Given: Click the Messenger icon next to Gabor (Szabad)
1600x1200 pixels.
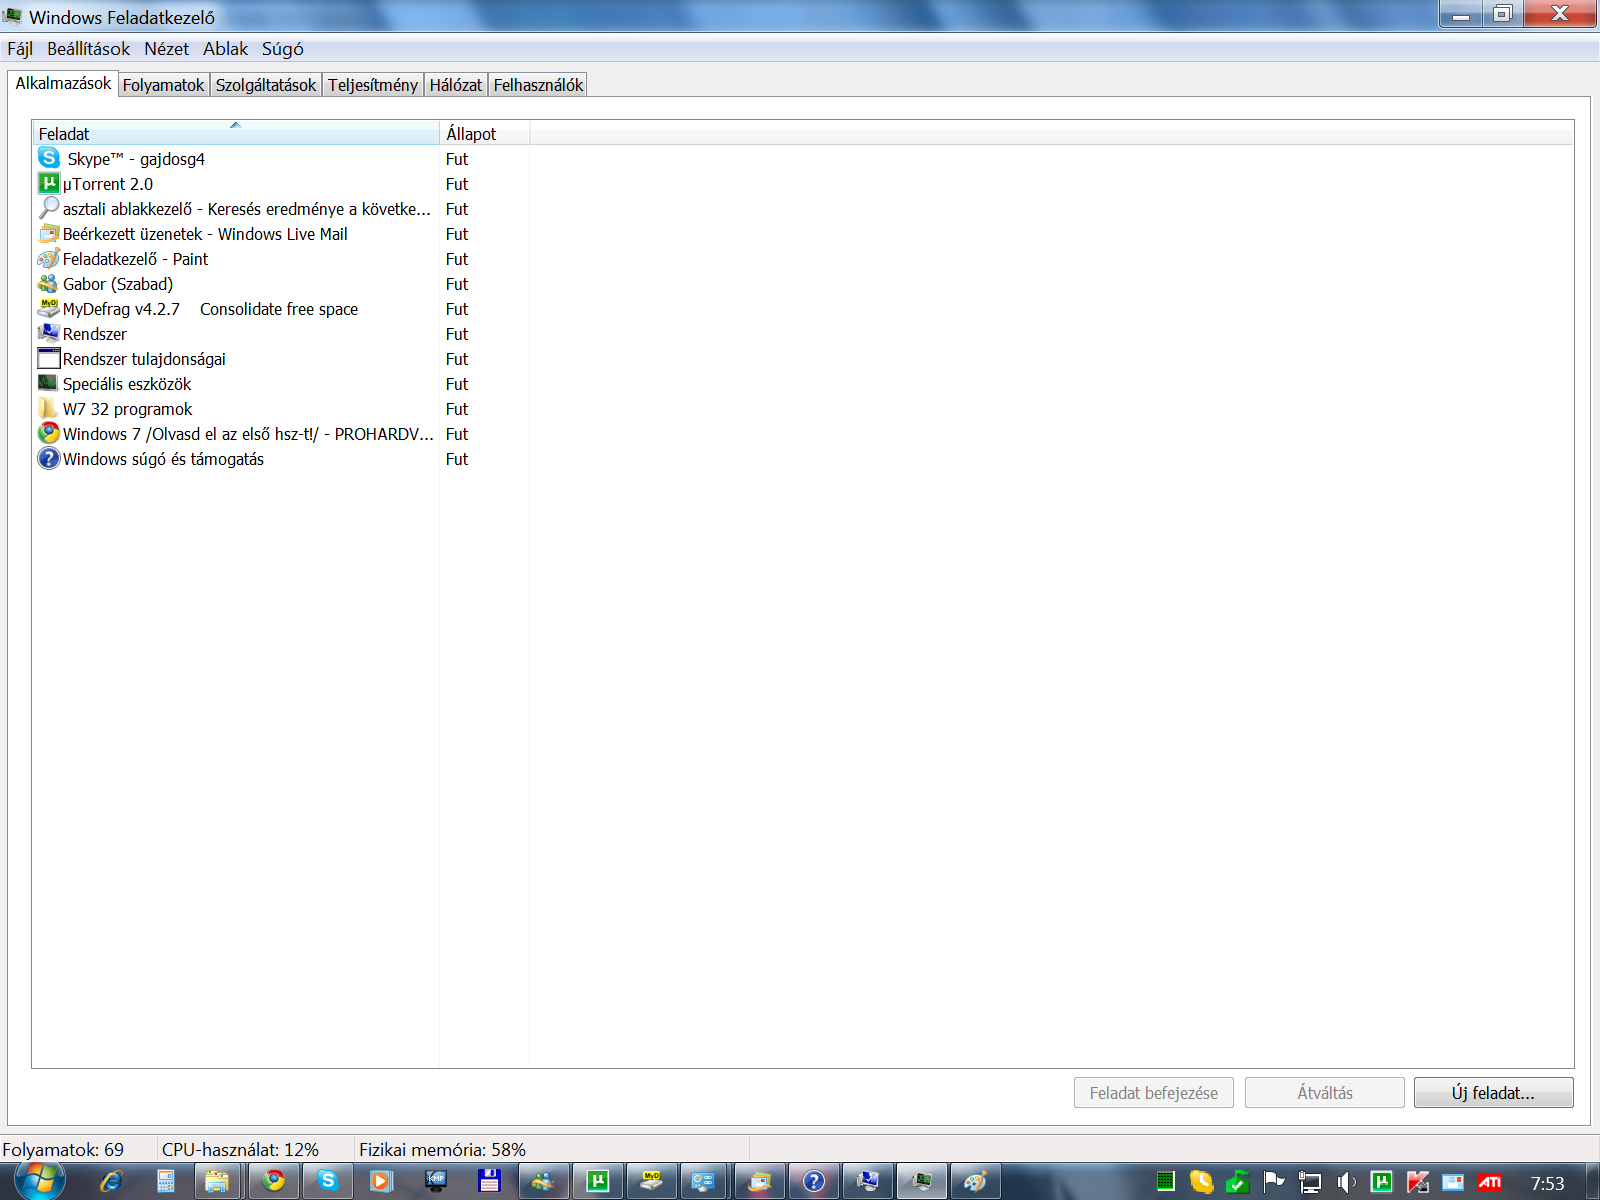Looking at the screenshot, I should click(49, 283).
